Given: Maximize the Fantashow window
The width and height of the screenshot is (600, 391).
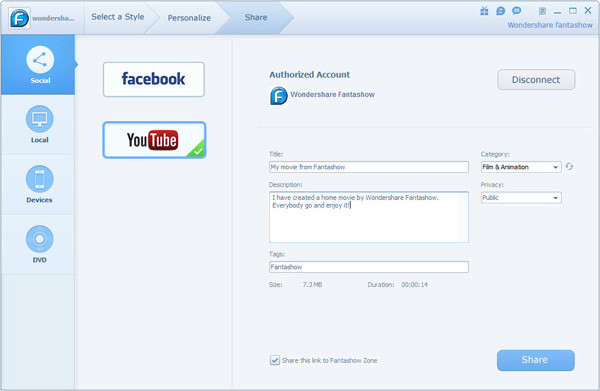Looking at the screenshot, I should pyautogui.click(x=573, y=11).
